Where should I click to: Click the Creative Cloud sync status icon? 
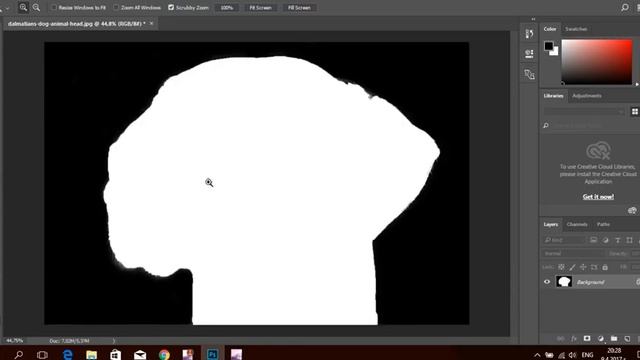[x=632, y=210]
